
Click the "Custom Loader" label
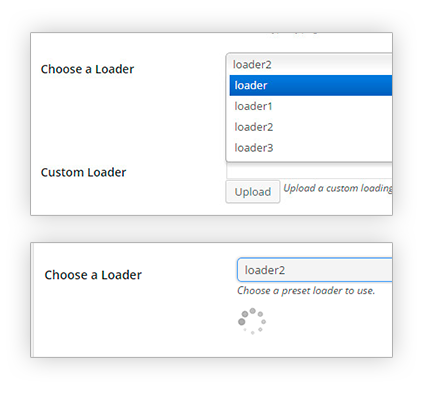pos(83,172)
